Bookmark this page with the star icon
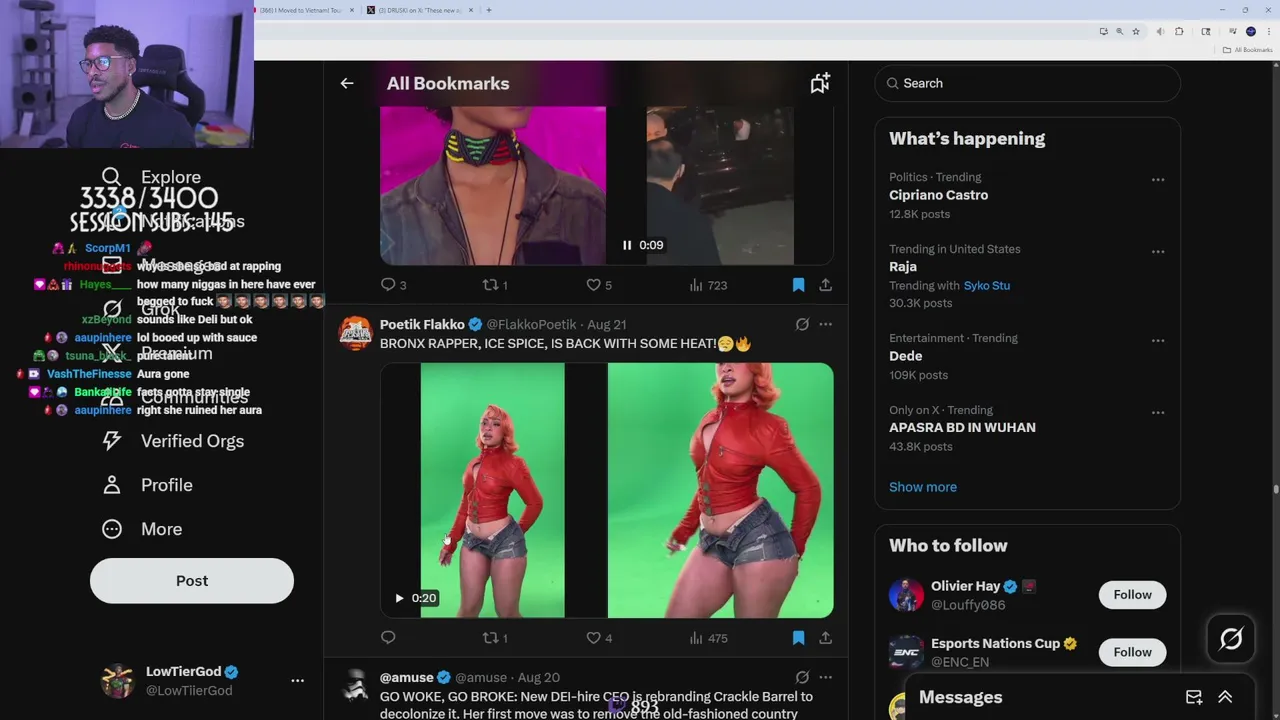The height and width of the screenshot is (720, 1280). pos(1136,32)
